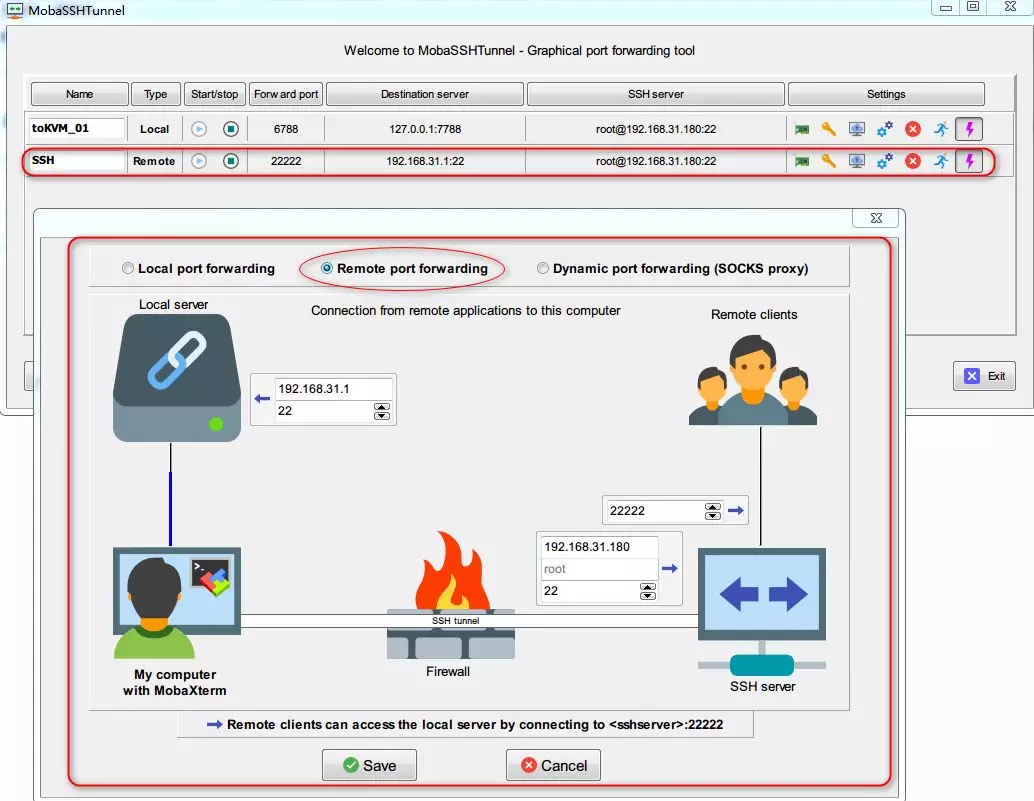Delete the toKVM_01 tunnel with red X
Image resolution: width=1034 pixels, height=801 pixels.
click(913, 129)
